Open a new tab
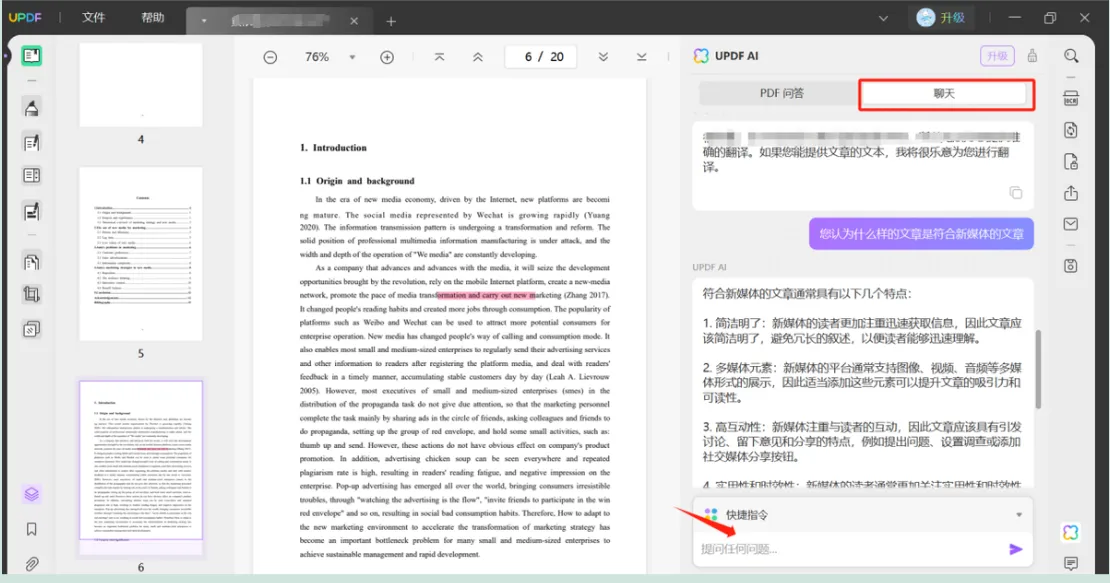 coord(391,21)
